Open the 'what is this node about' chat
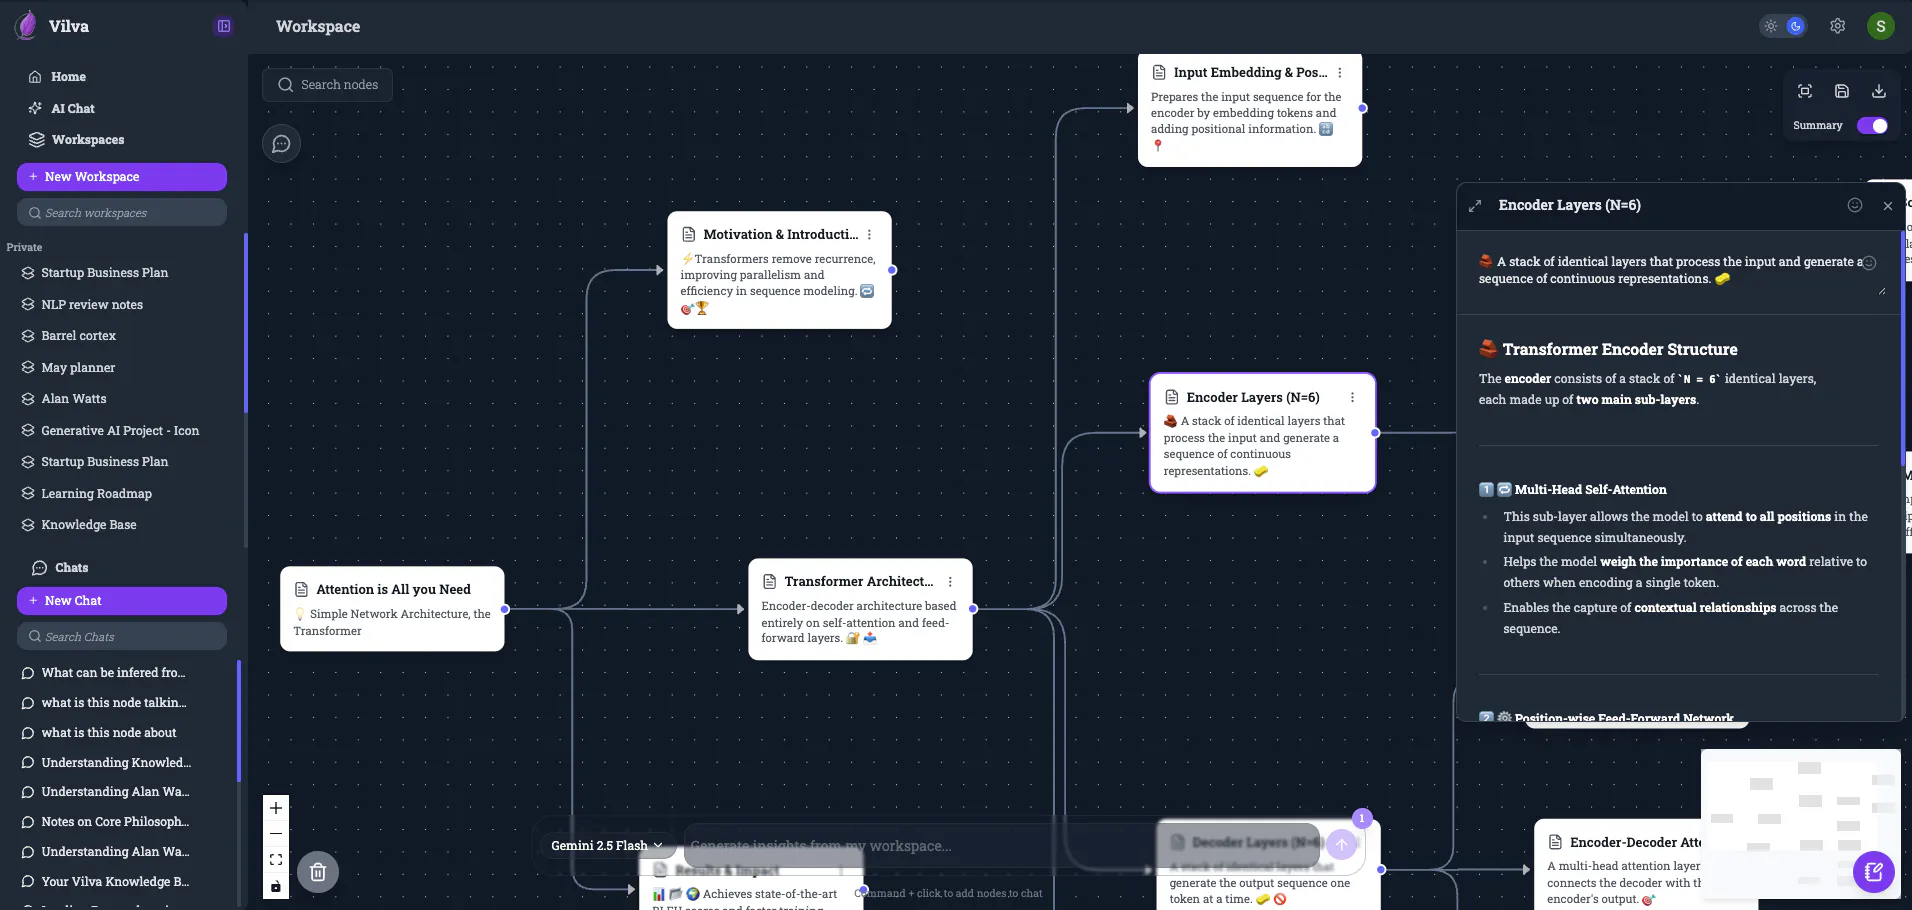 [109, 733]
